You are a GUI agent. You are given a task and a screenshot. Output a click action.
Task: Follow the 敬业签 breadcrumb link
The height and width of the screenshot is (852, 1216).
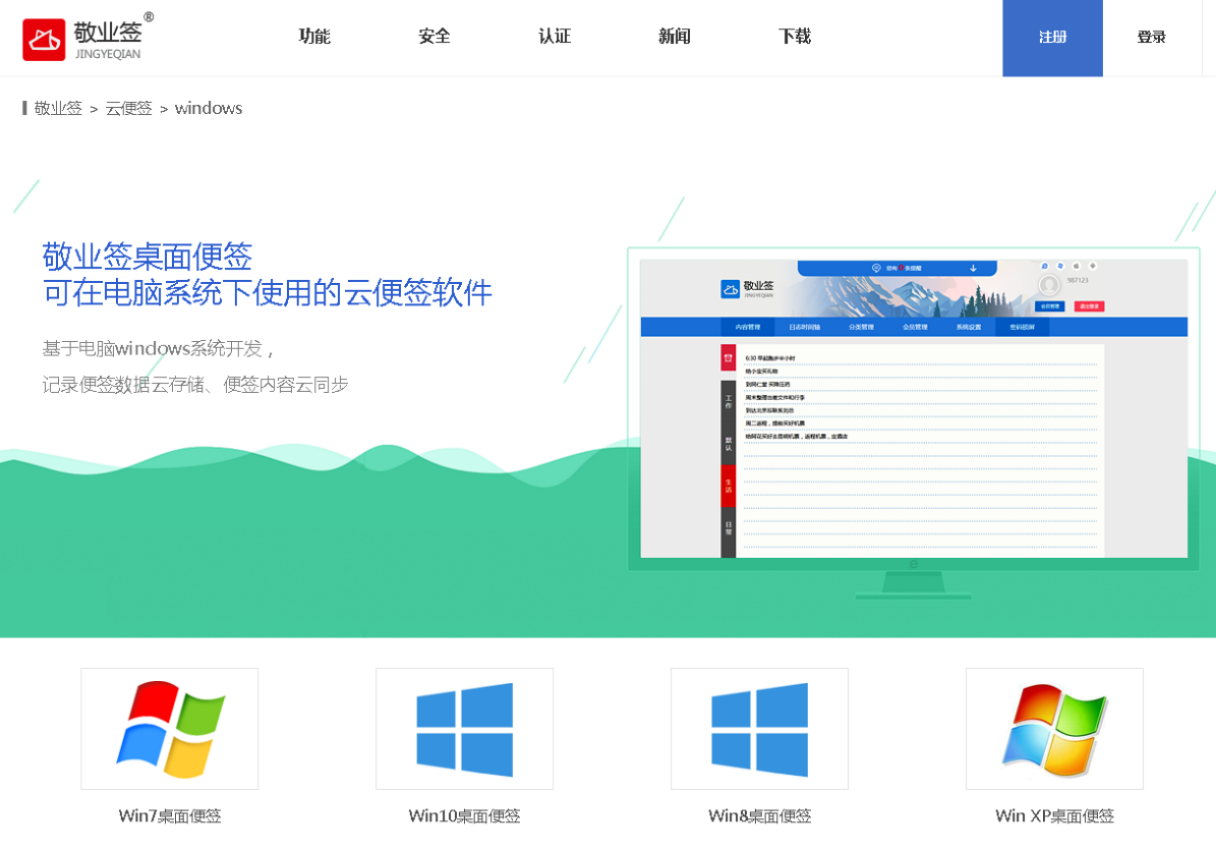[58, 108]
